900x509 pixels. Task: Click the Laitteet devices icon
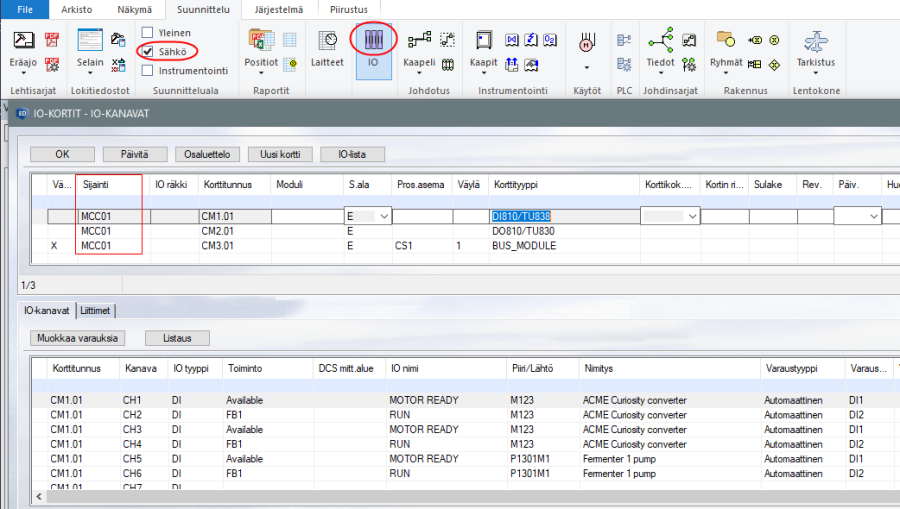pyautogui.click(x=327, y=40)
